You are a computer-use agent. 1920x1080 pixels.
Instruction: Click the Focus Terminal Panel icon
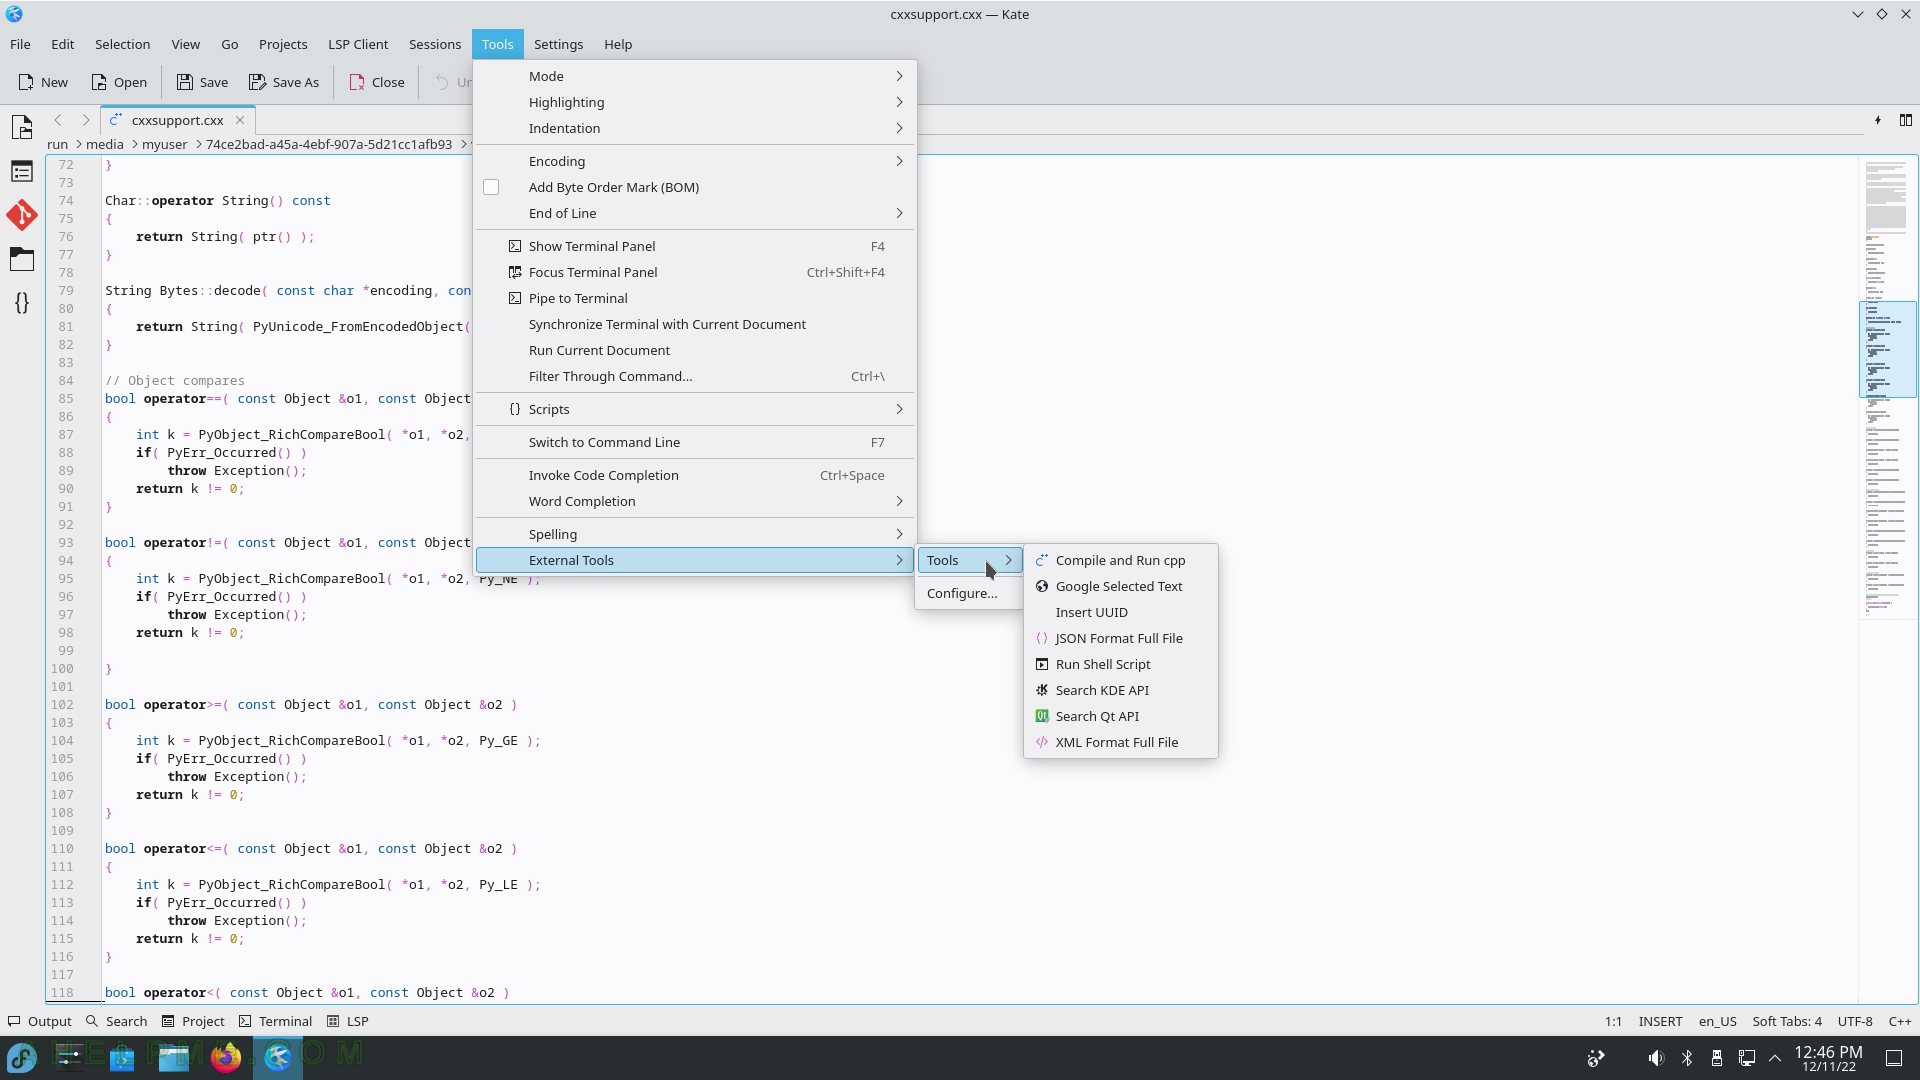515,272
